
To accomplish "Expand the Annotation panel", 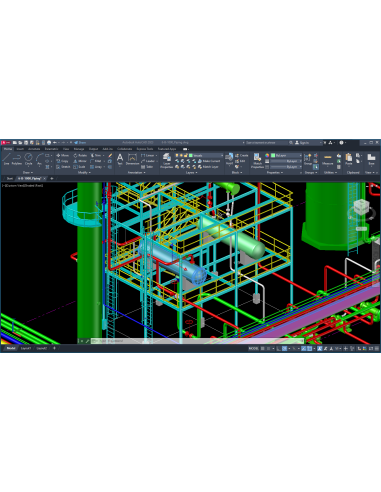I will pos(137,172).
